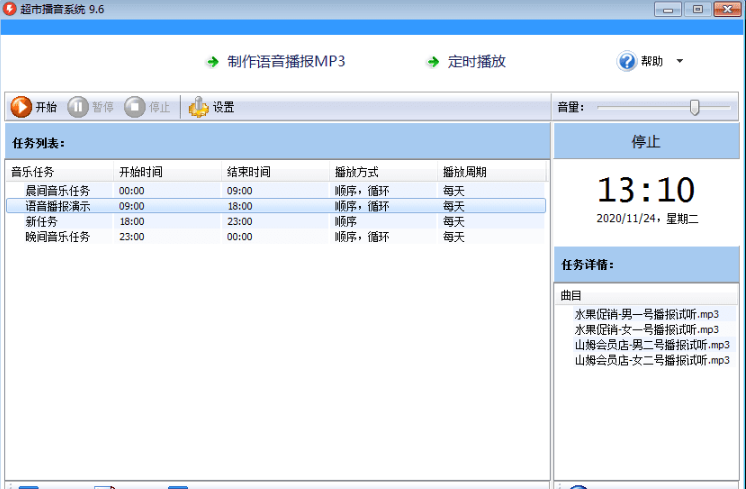The width and height of the screenshot is (746, 489).
Task: Click the 播放周期 column header
Action: pos(464,172)
